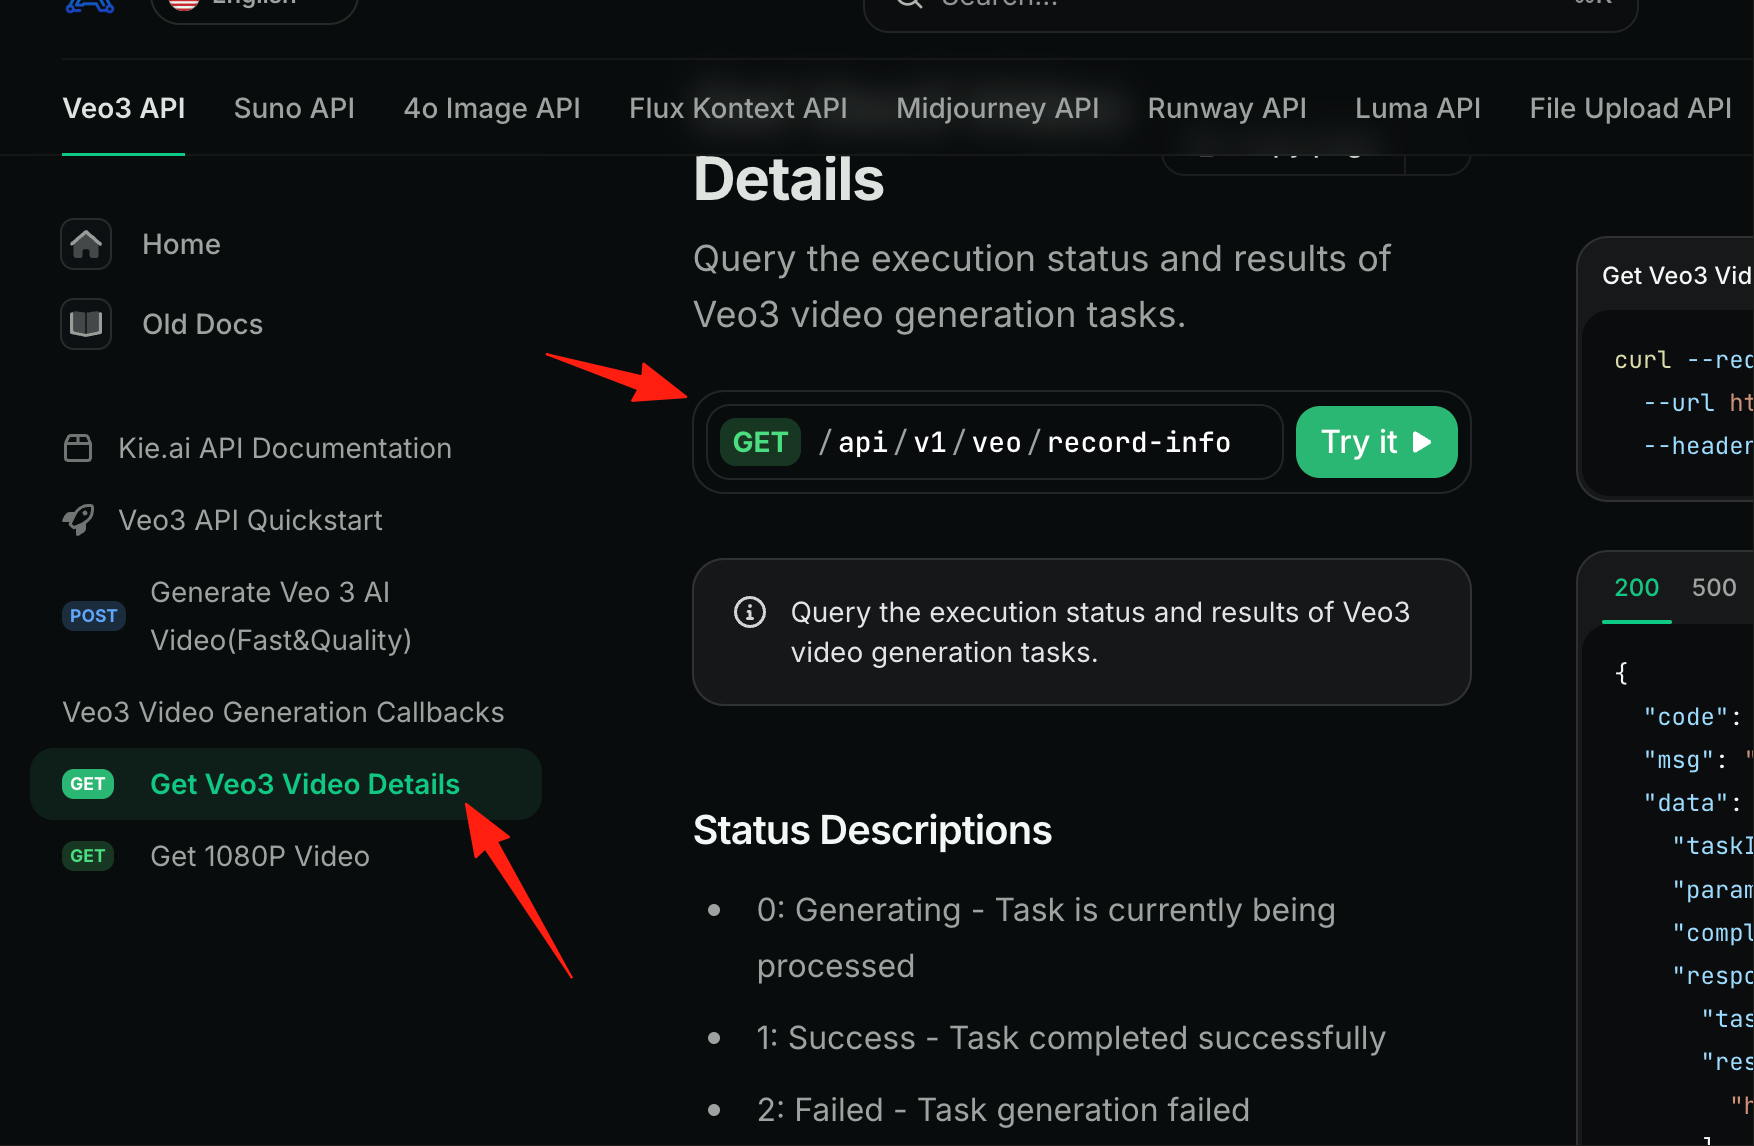
Task: Focus the Search input field
Action: (1250, 8)
